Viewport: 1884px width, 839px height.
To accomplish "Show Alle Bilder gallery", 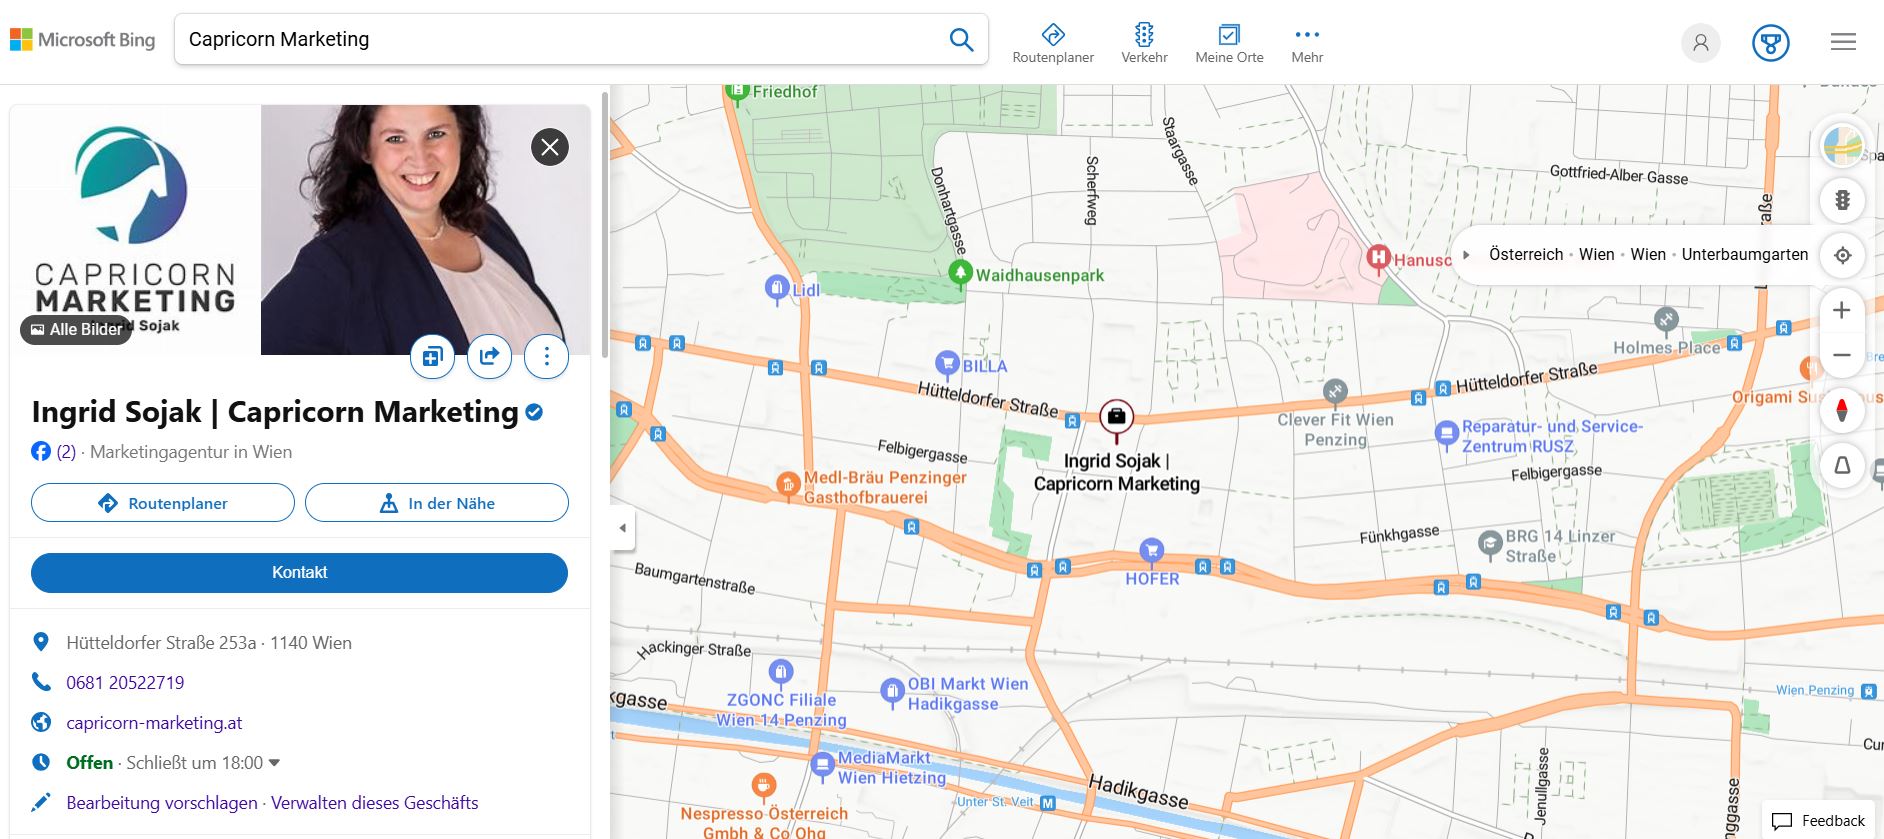I will (x=76, y=329).
